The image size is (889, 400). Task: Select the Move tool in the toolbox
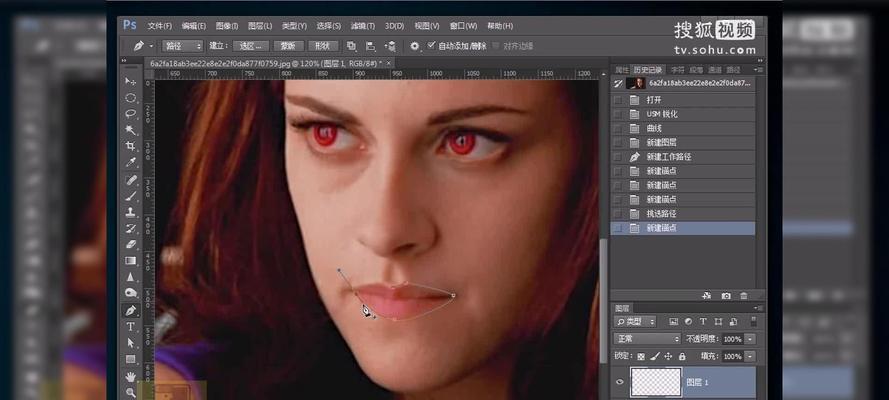[131, 82]
